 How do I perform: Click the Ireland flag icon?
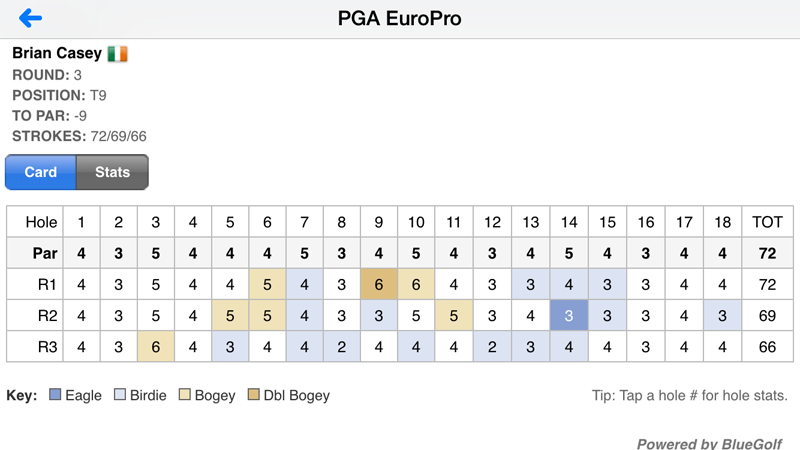point(117,54)
